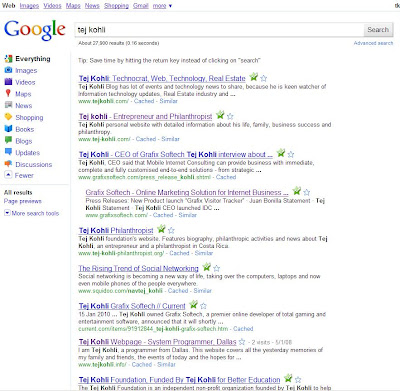Screen dimensions: 400x391
Task: Select All results in sidebar
Action: tap(18, 192)
